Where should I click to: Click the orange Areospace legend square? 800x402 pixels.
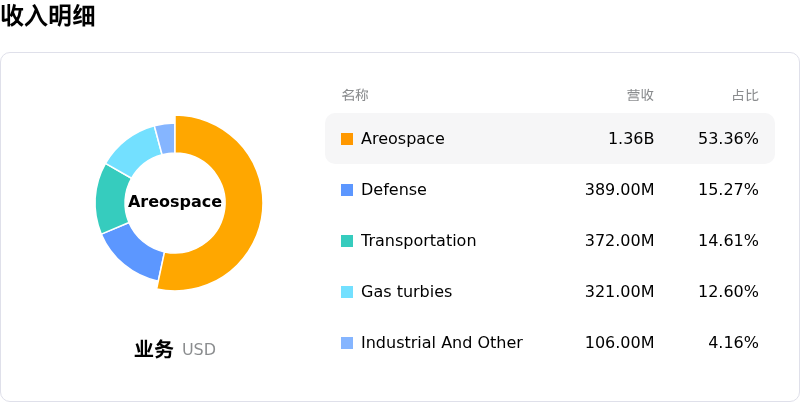pyautogui.click(x=347, y=139)
